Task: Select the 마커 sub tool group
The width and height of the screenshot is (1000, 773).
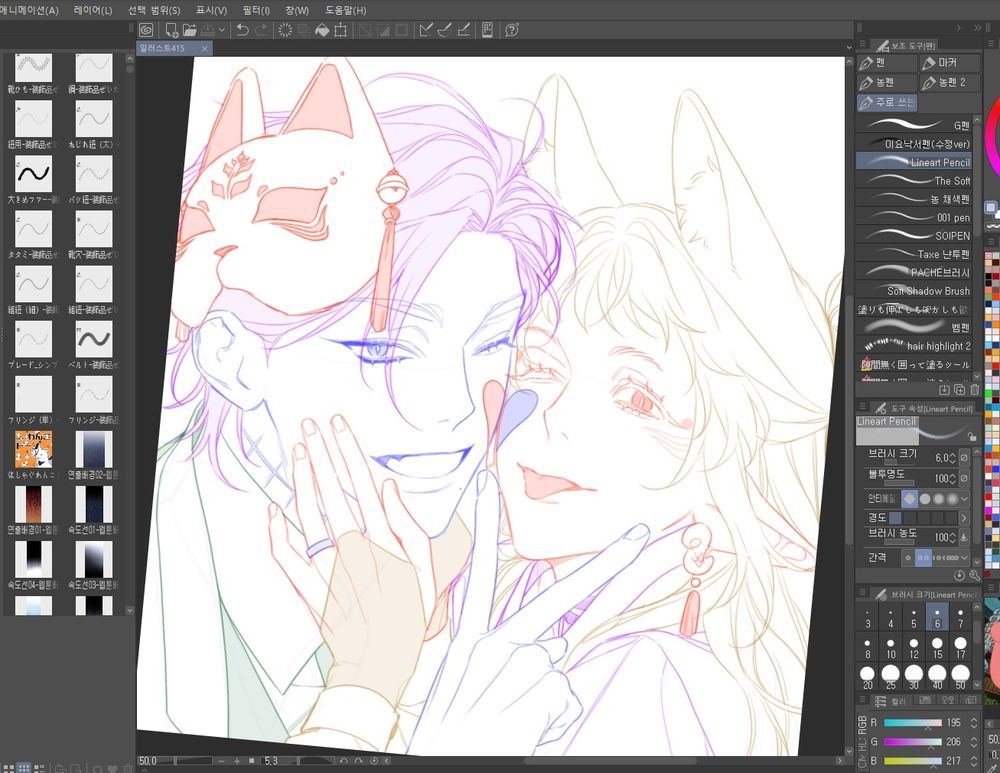Action: click(x=950, y=63)
